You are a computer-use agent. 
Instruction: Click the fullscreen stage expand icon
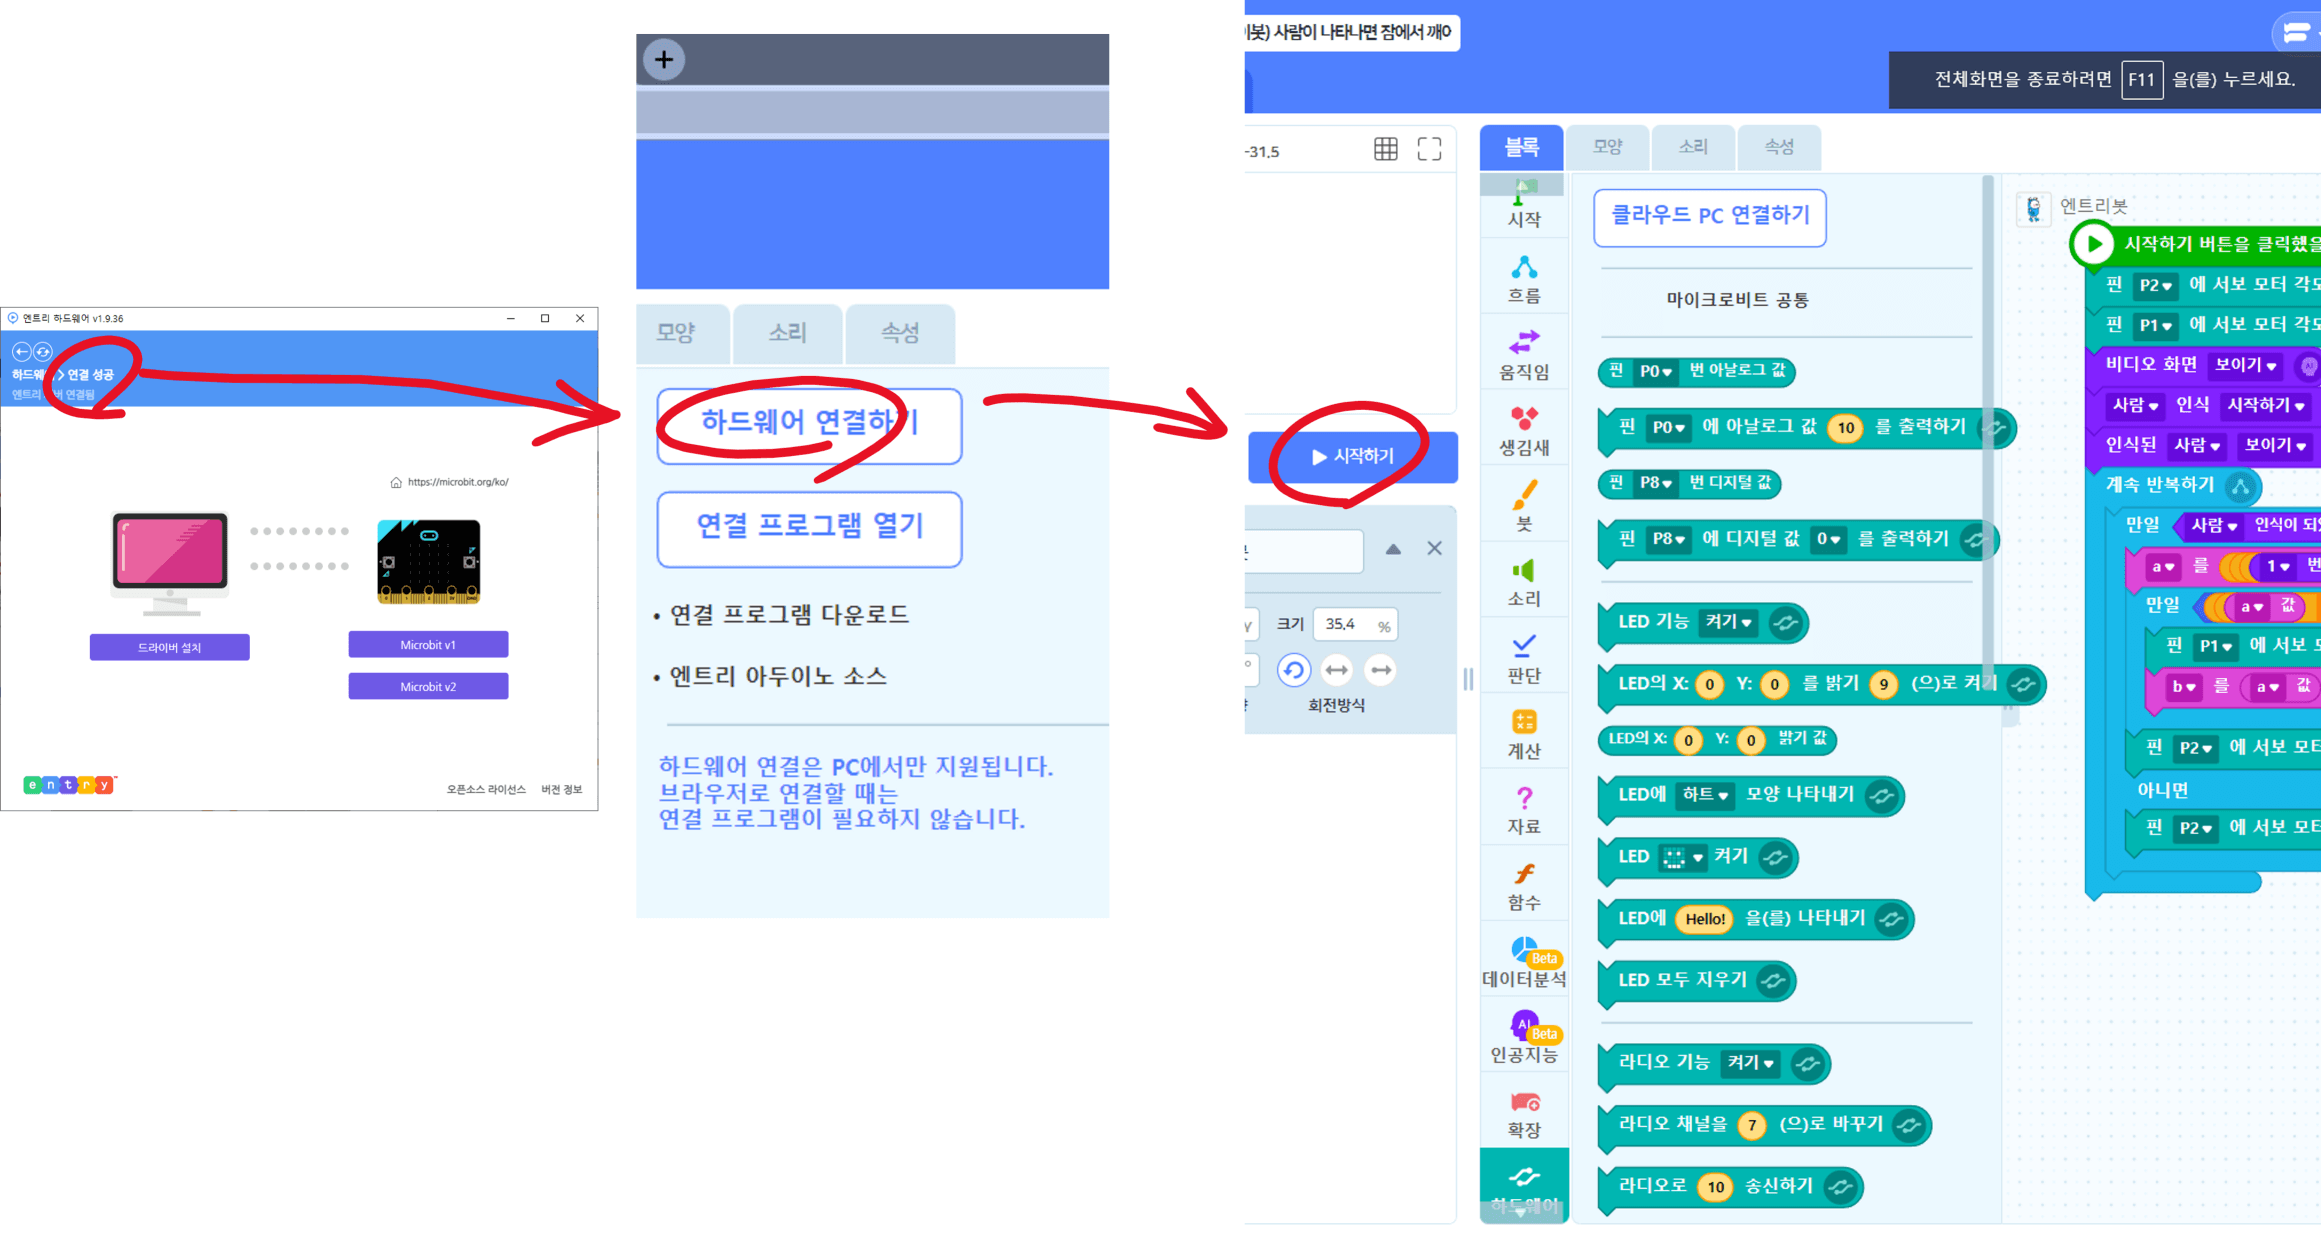click(1429, 150)
